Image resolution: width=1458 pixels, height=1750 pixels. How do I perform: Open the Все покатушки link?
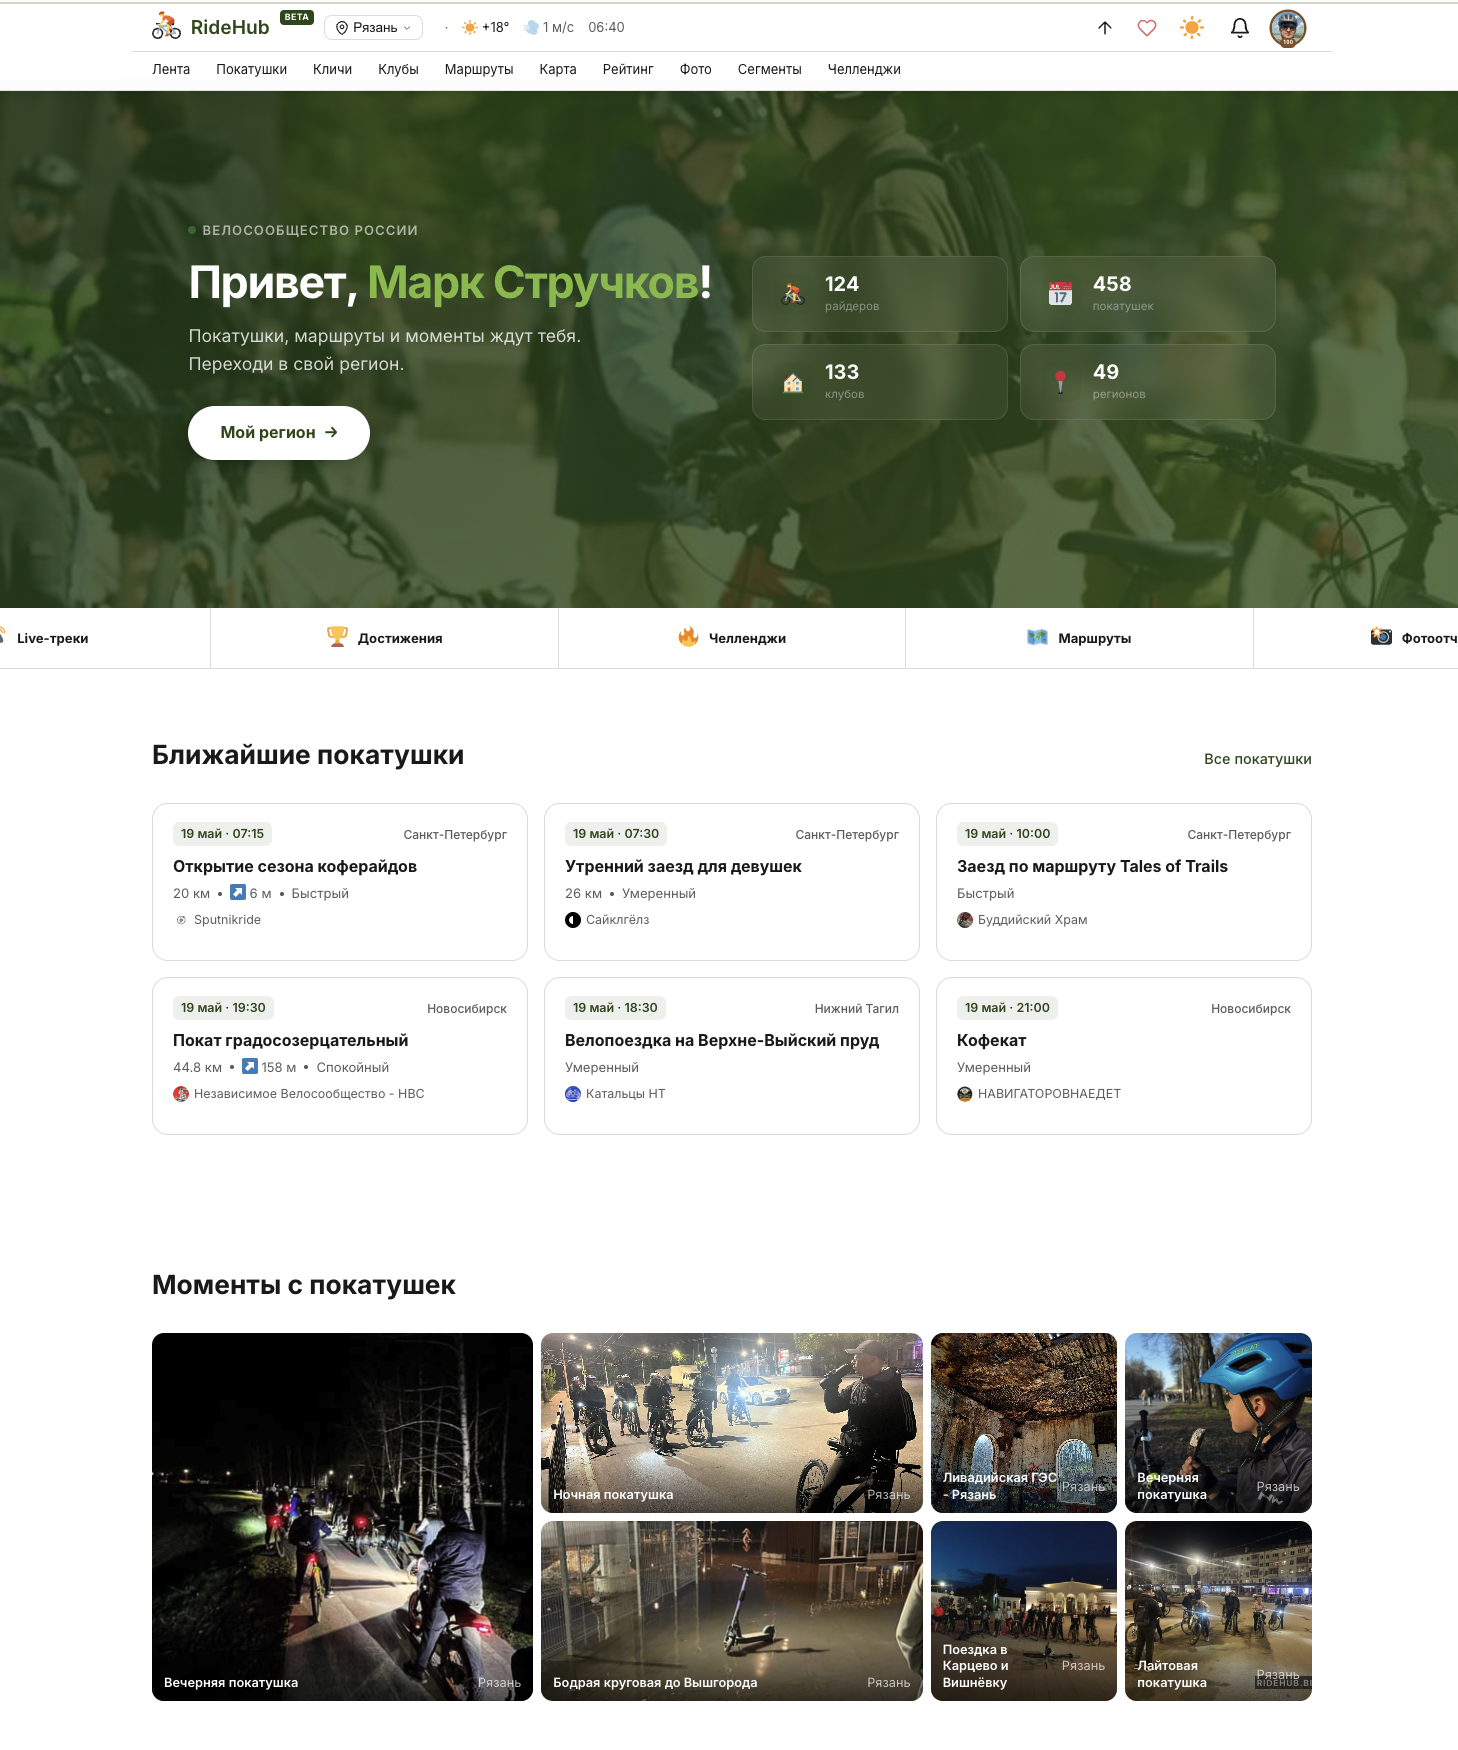(x=1258, y=759)
